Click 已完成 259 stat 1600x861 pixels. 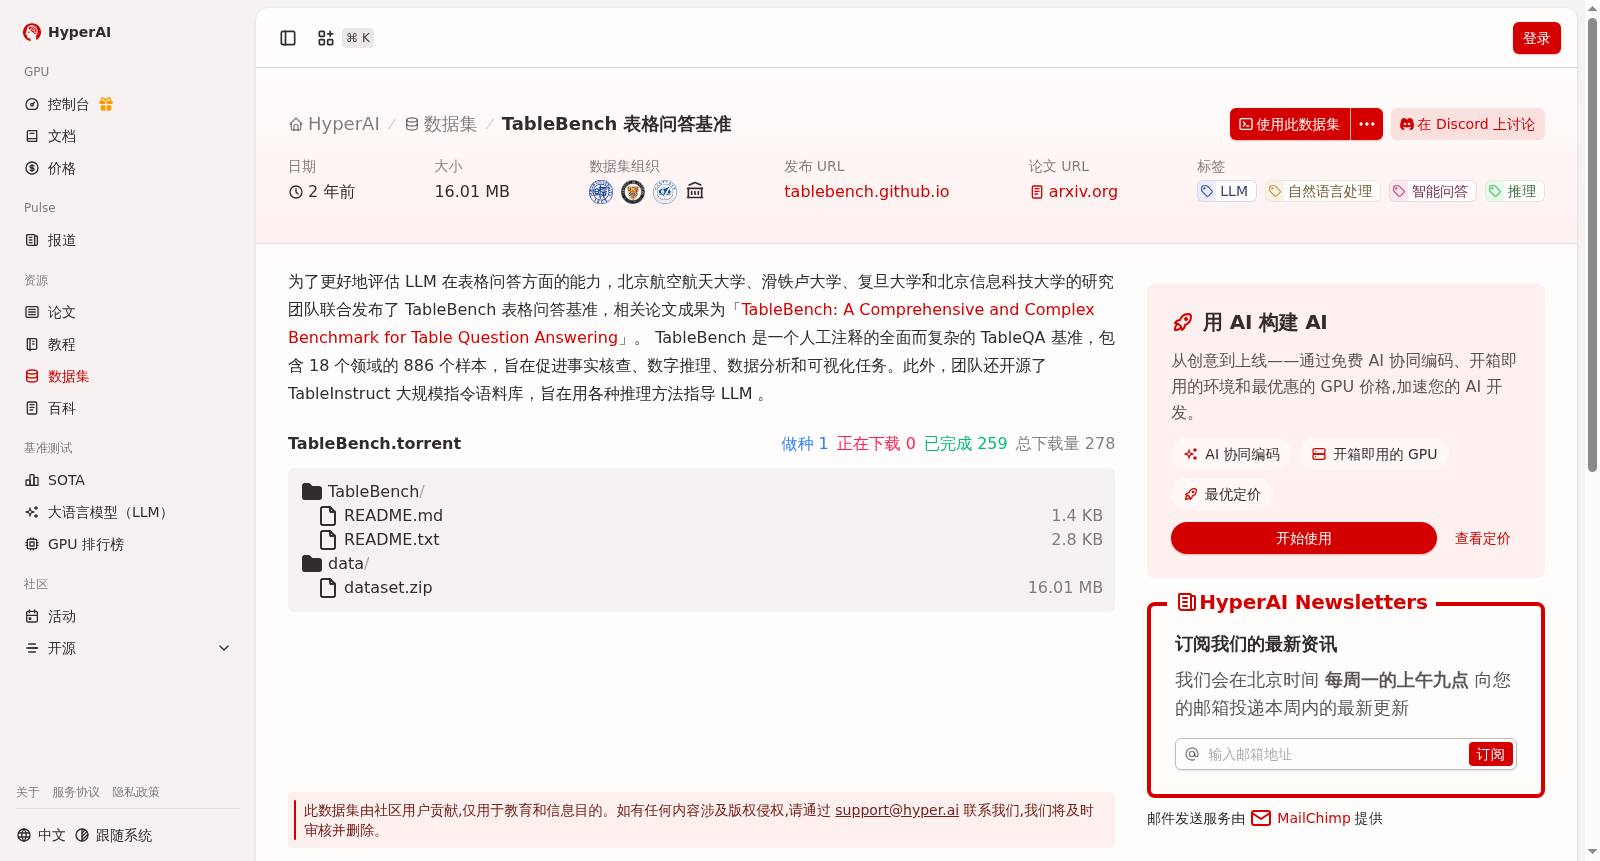[965, 443]
